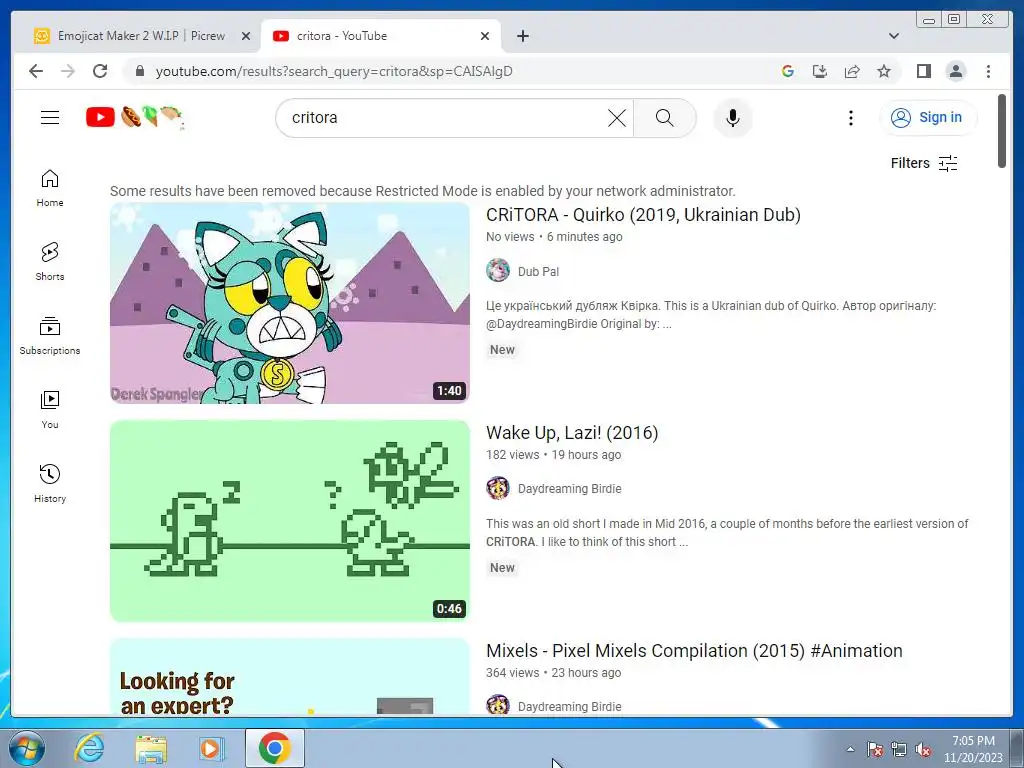Image resolution: width=1024 pixels, height=768 pixels.
Task: Click Daydreaming Birdie avatar under Wake Up, Lazi!
Action: [x=498, y=488]
